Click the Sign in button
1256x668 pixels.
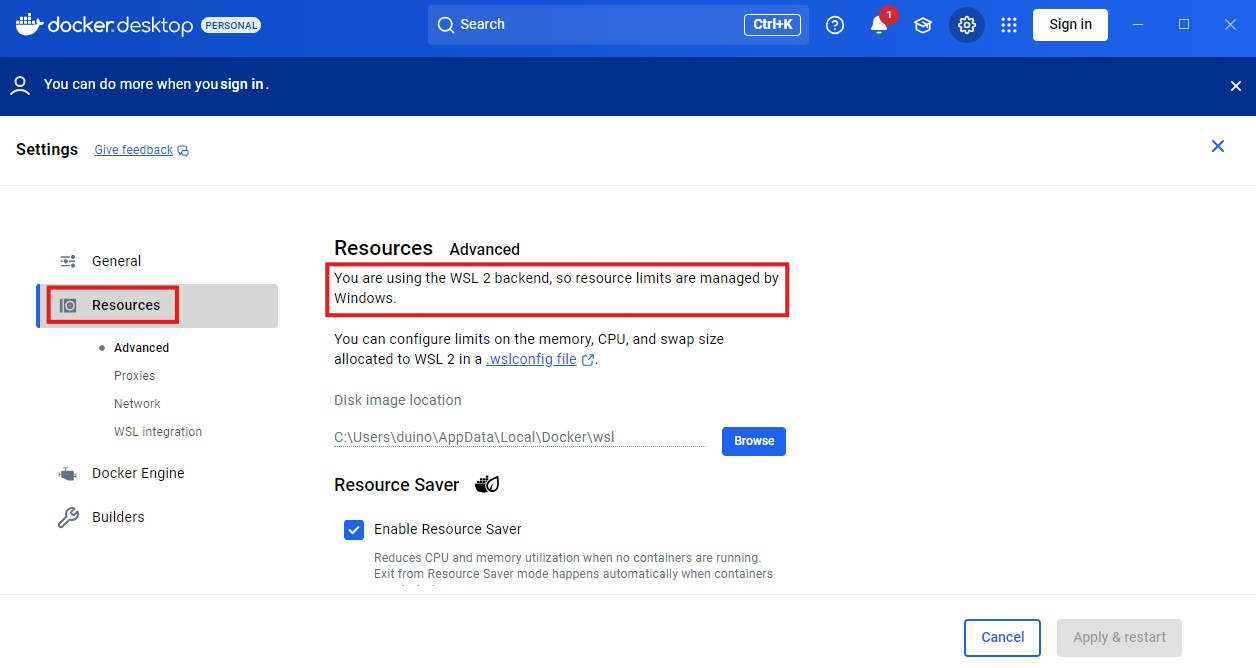point(1070,25)
